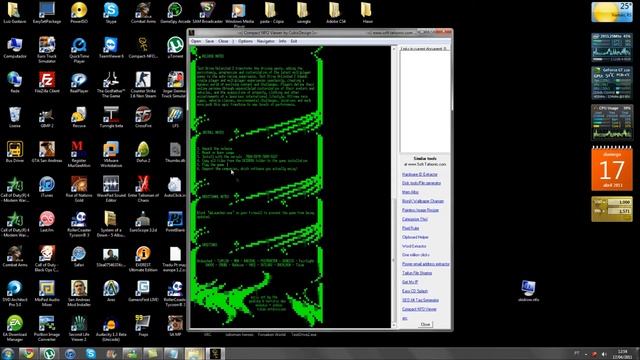Open the Adobe CS4 folder on desktop
This screenshot has height=360, width=640.
pos(336,13)
